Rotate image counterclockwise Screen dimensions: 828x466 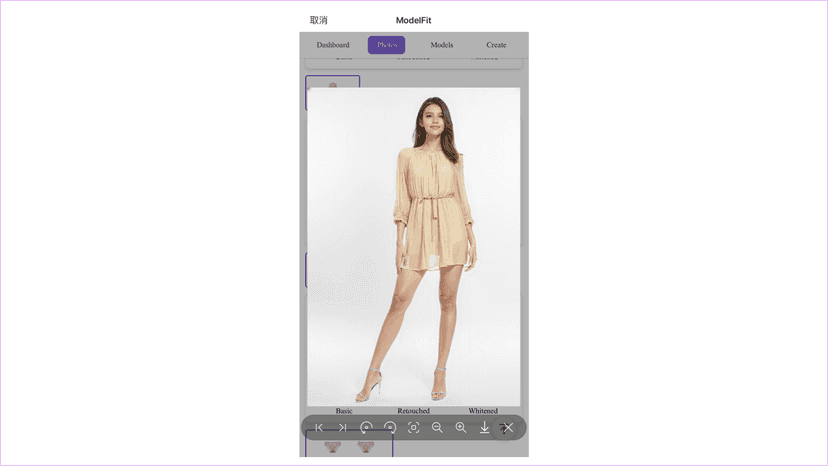366,427
